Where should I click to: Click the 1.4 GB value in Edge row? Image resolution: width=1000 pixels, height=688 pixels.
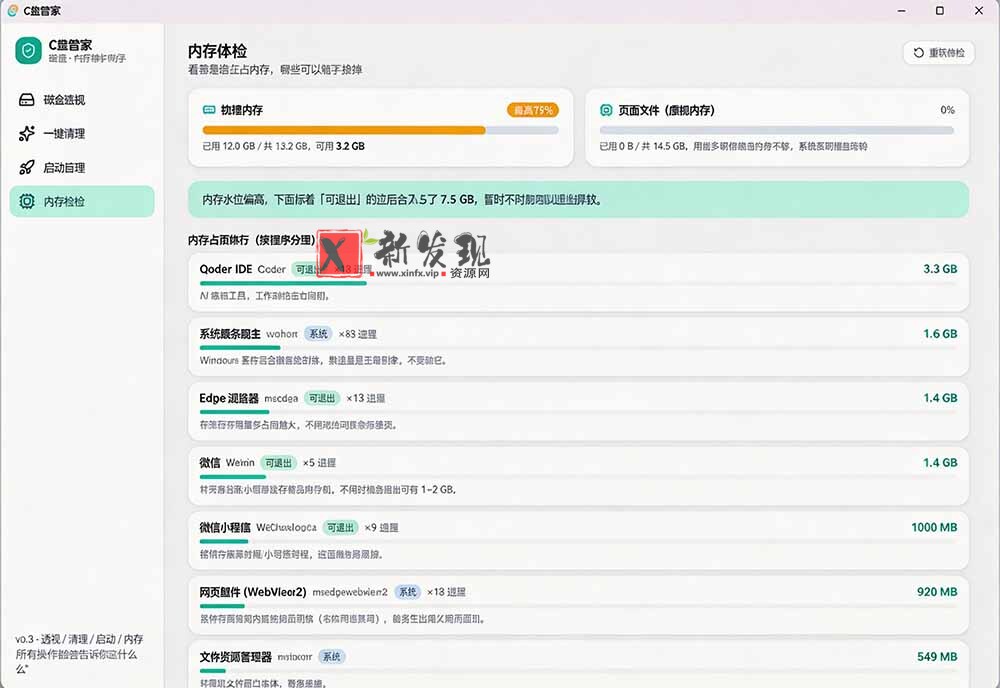(940, 398)
